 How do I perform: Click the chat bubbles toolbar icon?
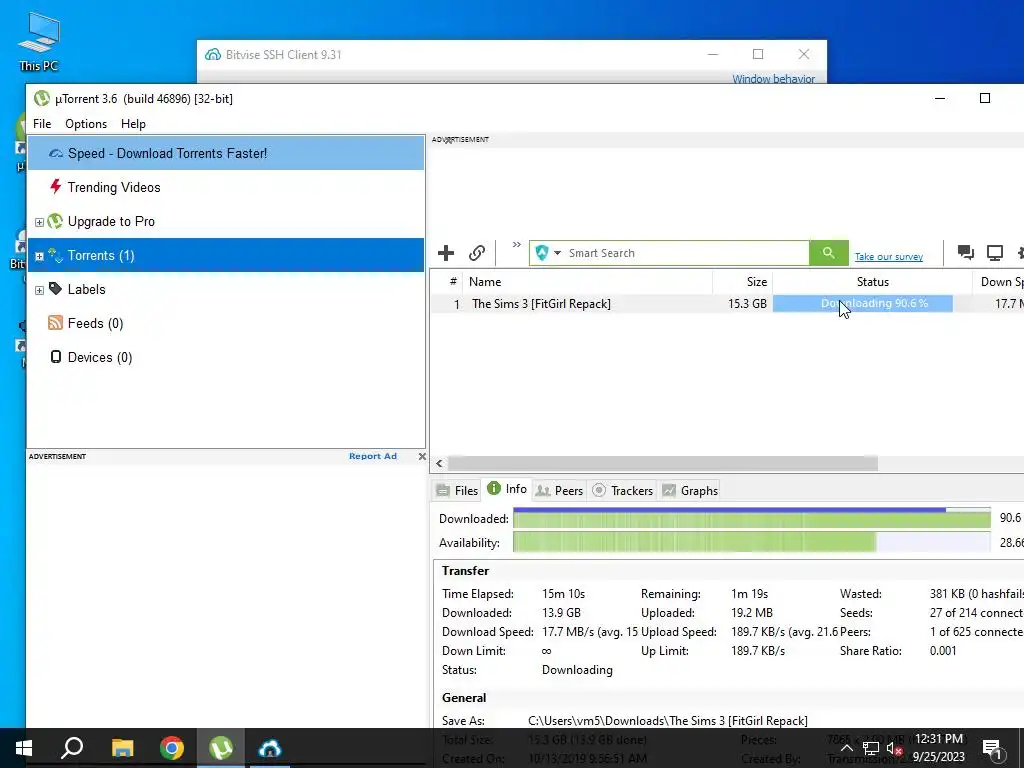[965, 253]
